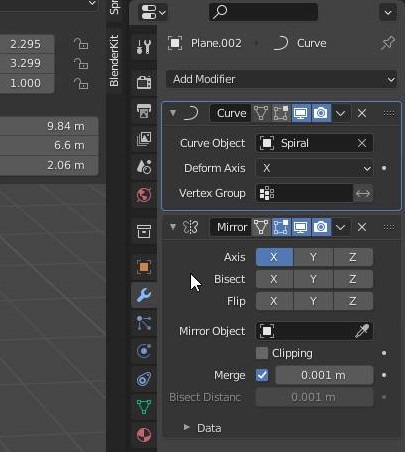Click the Merge distance 0.001 m field
The height and width of the screenshot is (452, 405).
click(324, 375)
